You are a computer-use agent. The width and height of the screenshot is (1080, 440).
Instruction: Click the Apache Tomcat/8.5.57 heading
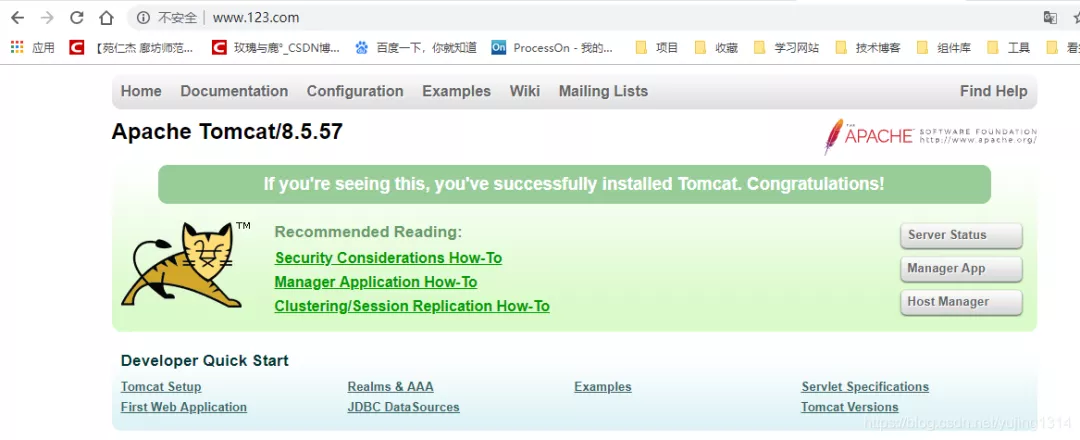click(x=227, y=132)
